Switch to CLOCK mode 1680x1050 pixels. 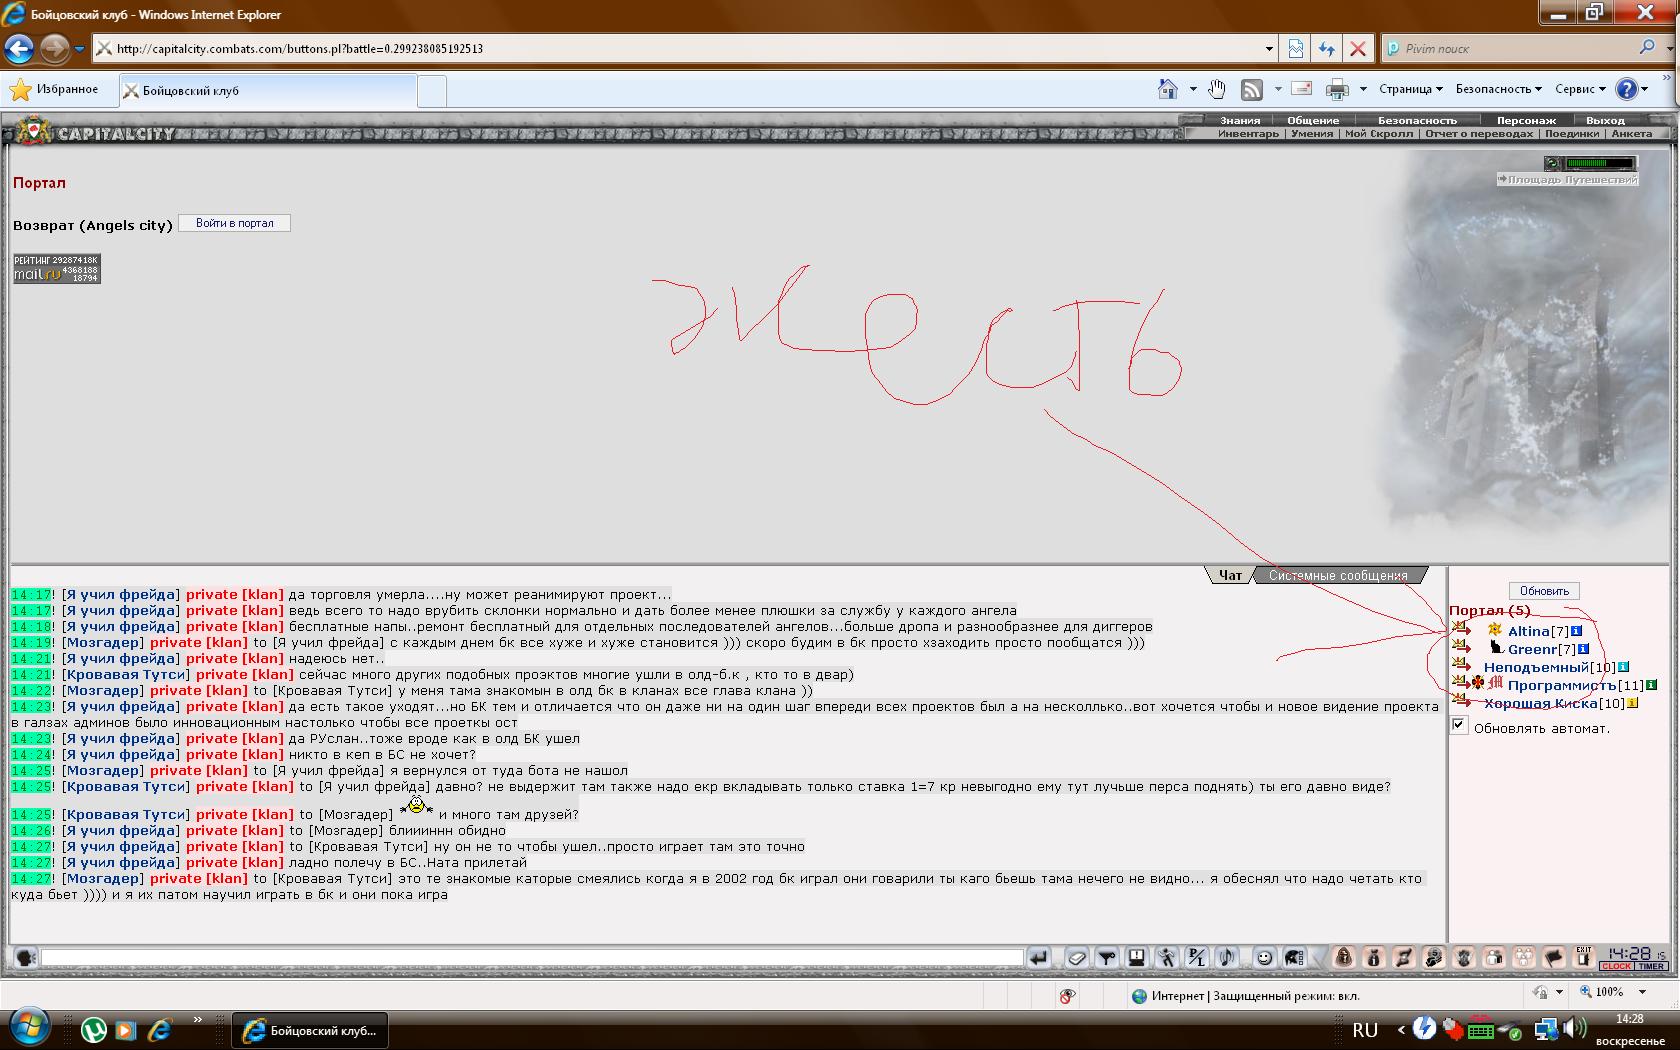coord(1616,966)
